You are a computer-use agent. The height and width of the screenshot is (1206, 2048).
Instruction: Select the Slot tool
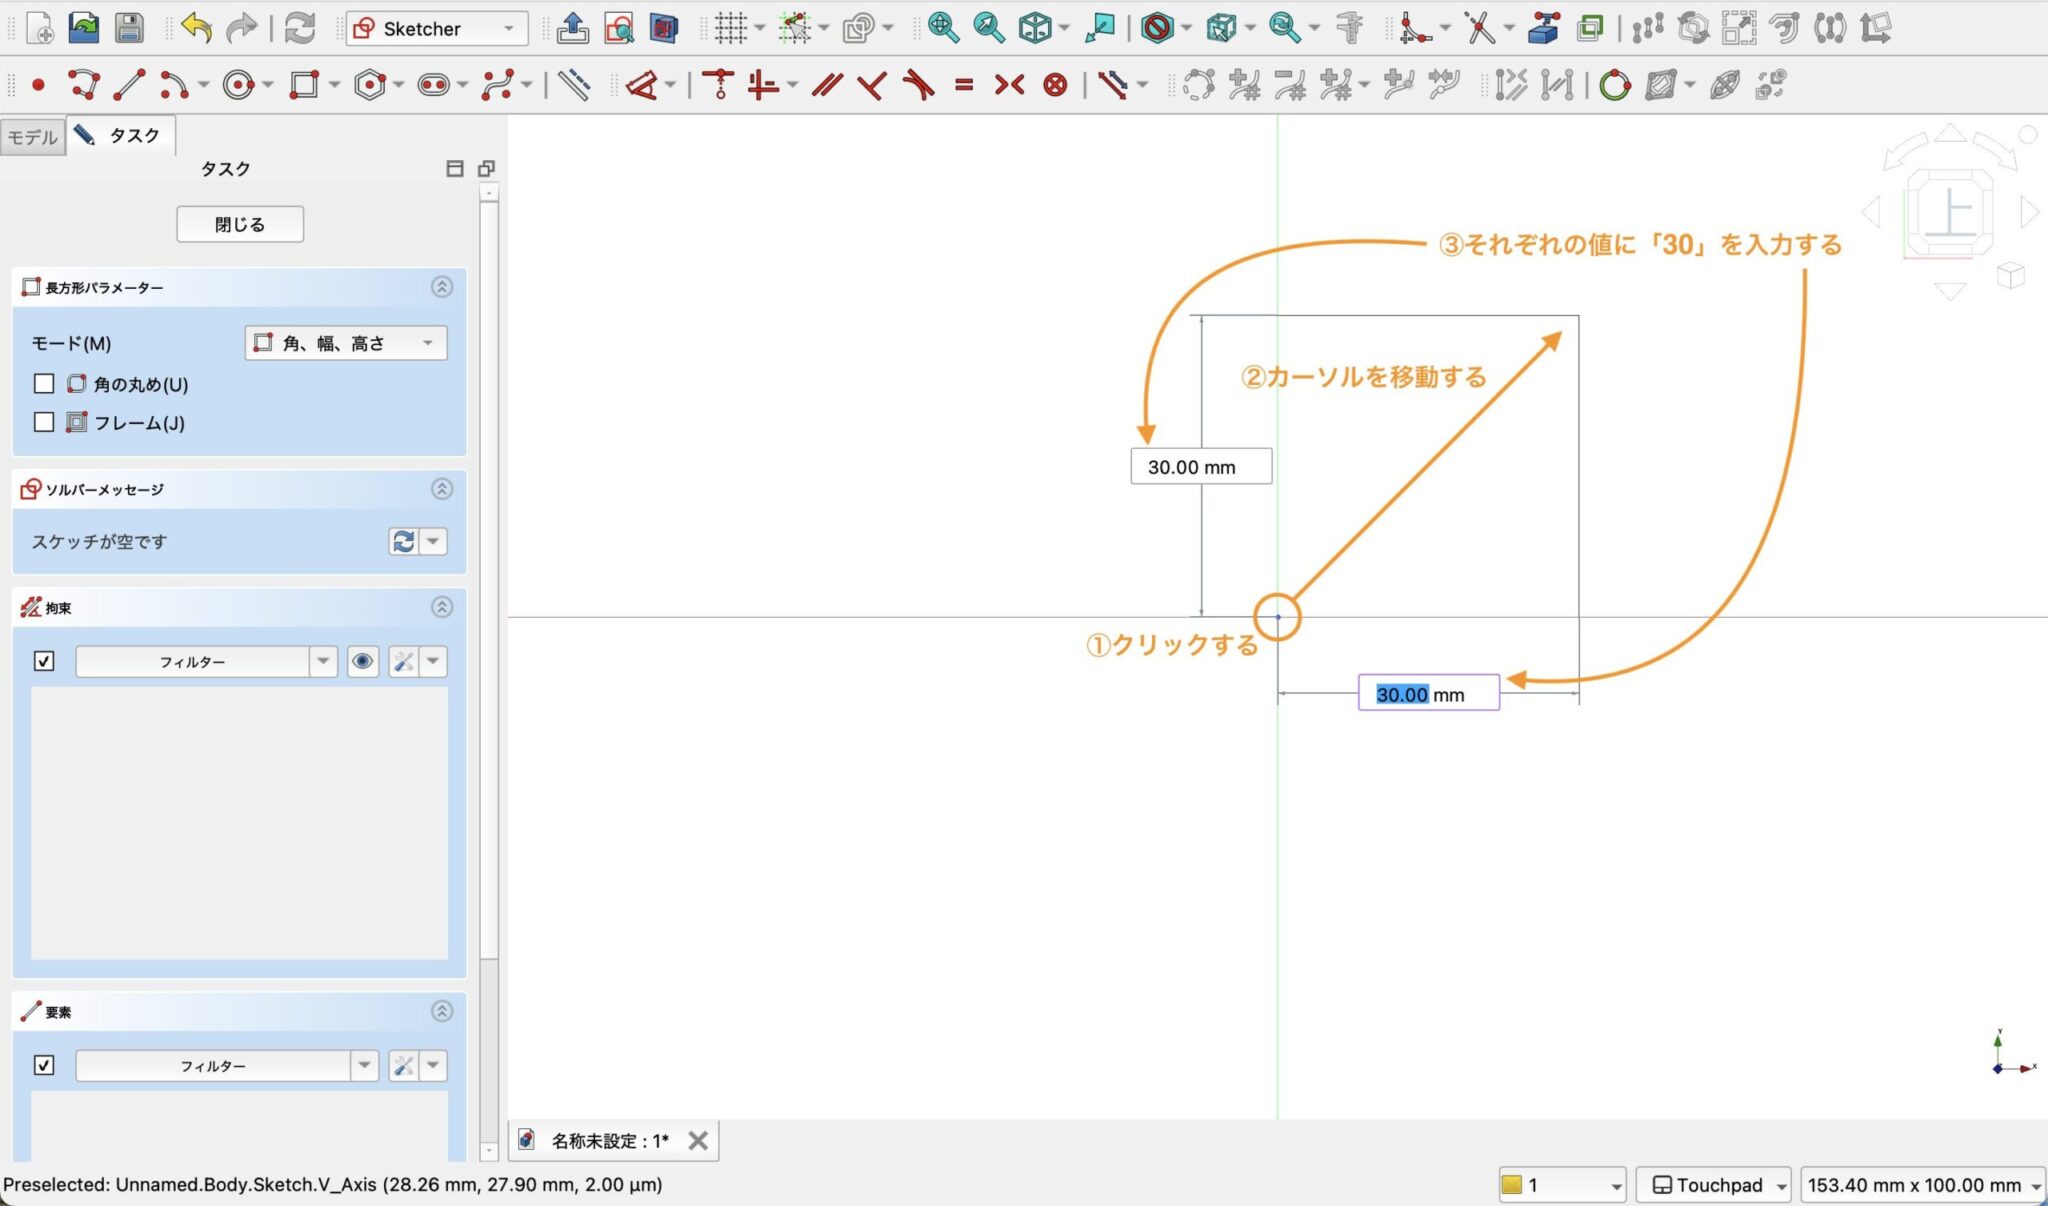tap(433, 85)
